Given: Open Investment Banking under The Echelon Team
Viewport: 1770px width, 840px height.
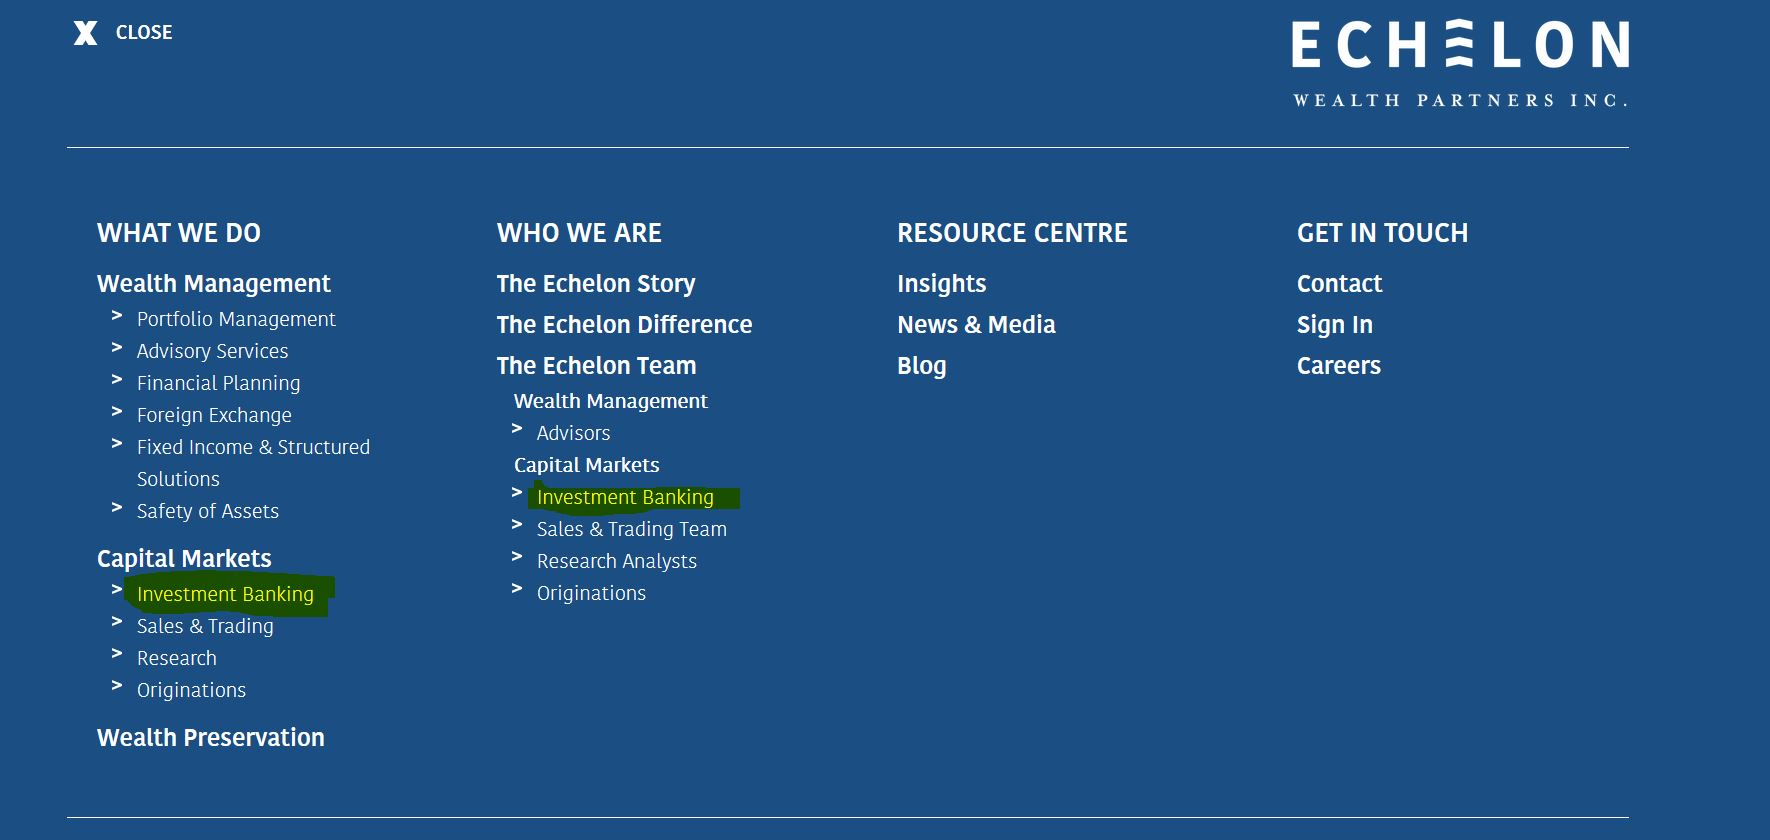Looking at the screenshot, I should click(625, 497).
